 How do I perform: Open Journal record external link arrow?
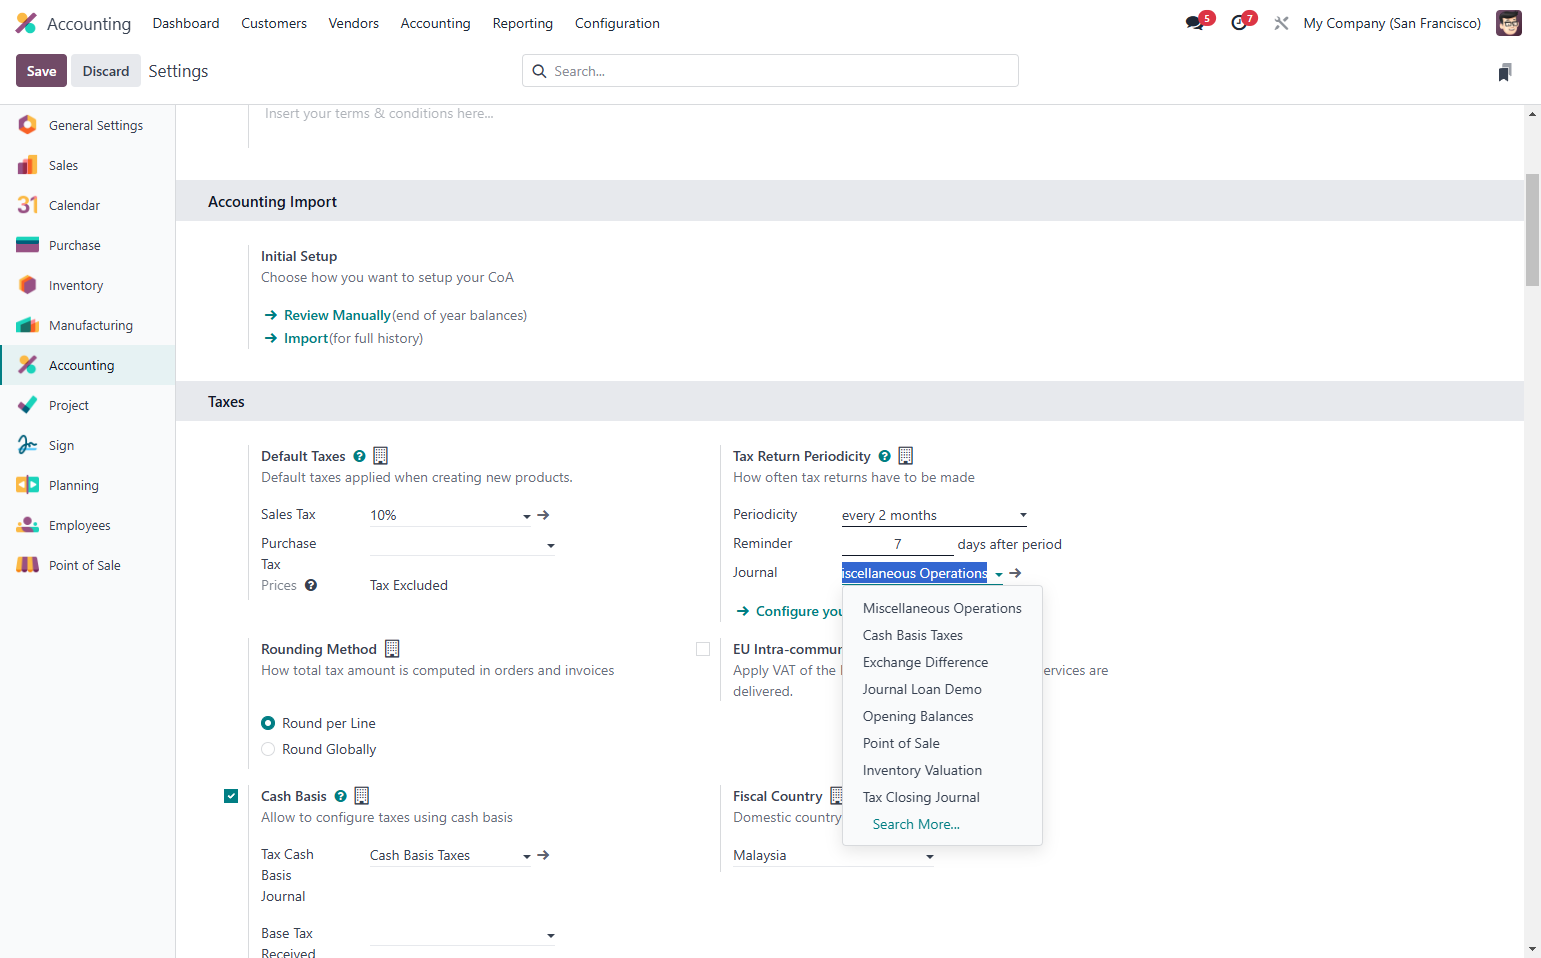coord(1016,573)
